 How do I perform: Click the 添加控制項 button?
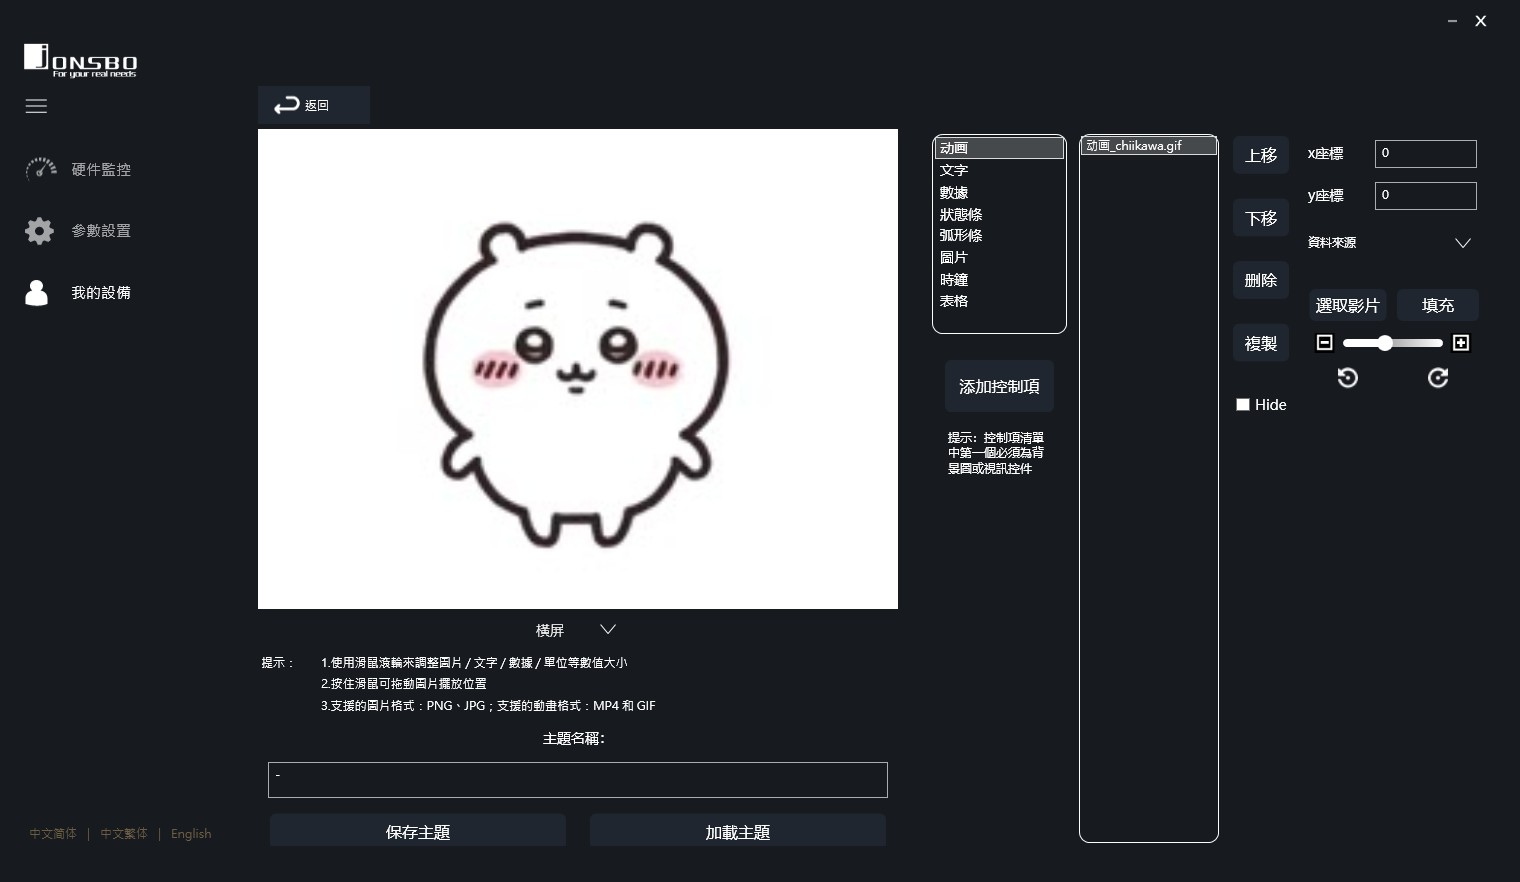999,386
